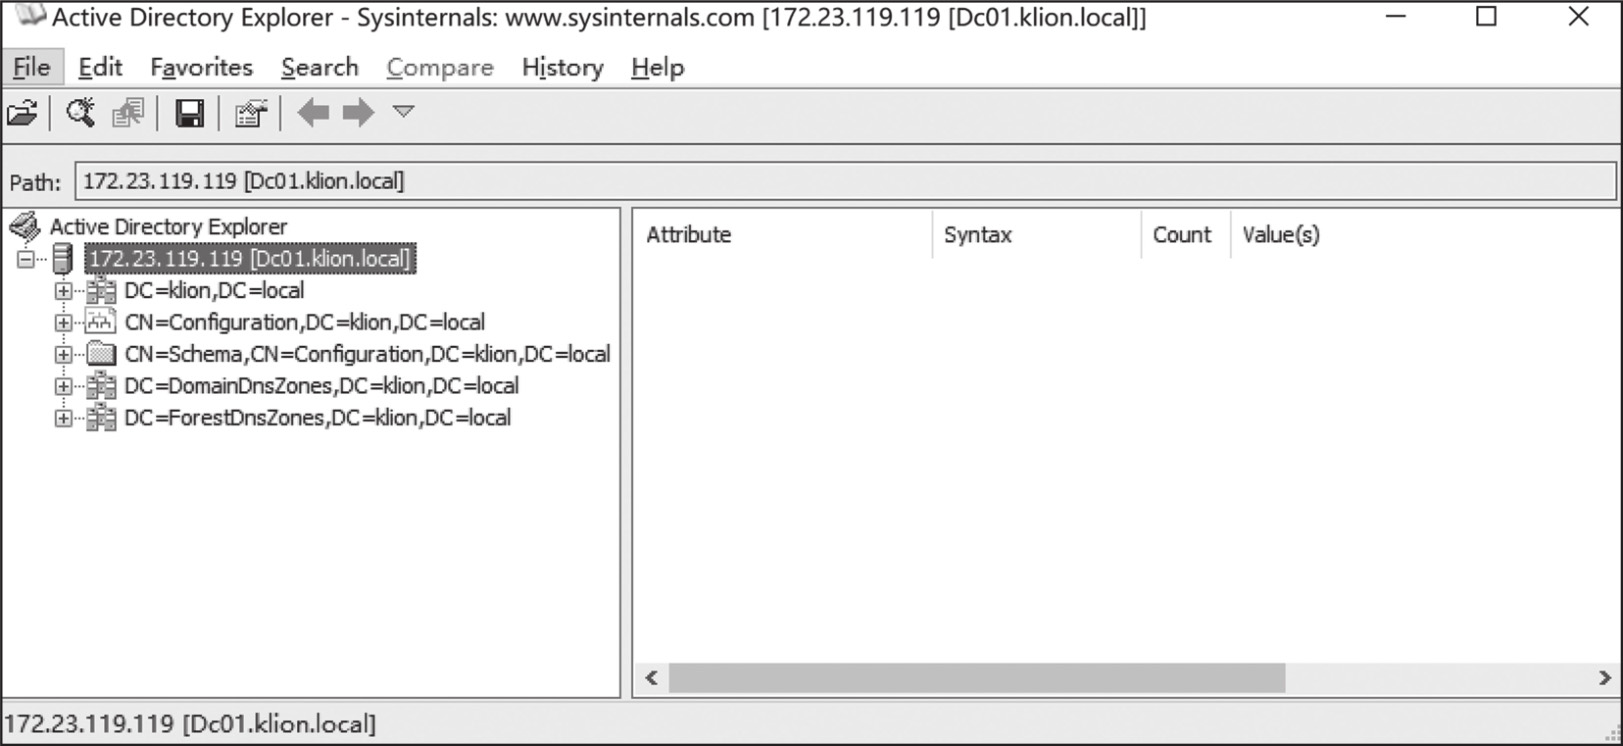Expand the DC=klion,DC=local node
The width and height of the screenshot is (1623, 746).
pos(63,291)
